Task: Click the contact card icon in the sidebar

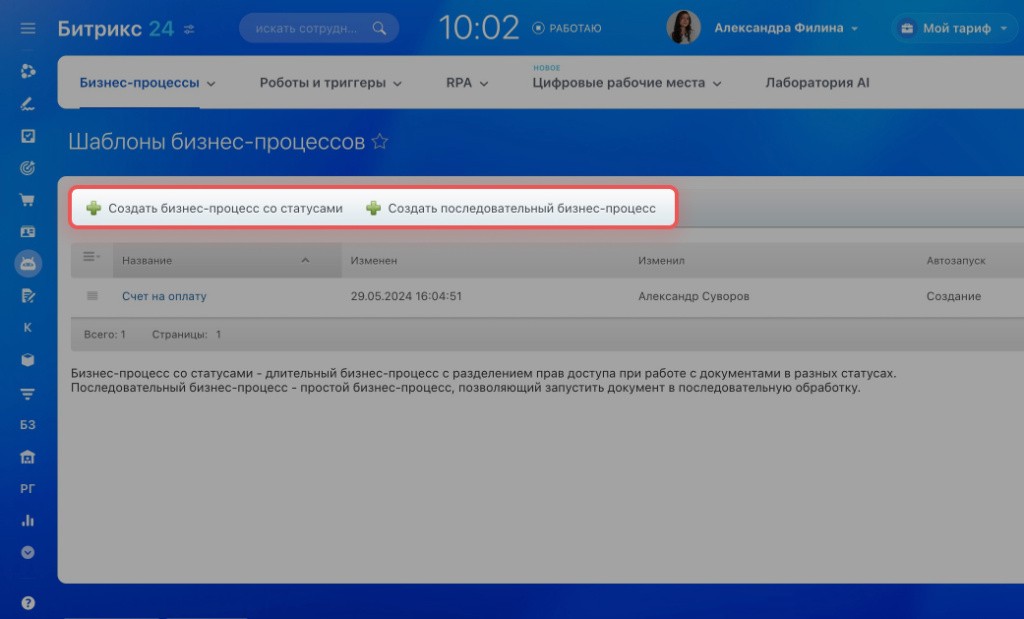Action: coord(27,232)
